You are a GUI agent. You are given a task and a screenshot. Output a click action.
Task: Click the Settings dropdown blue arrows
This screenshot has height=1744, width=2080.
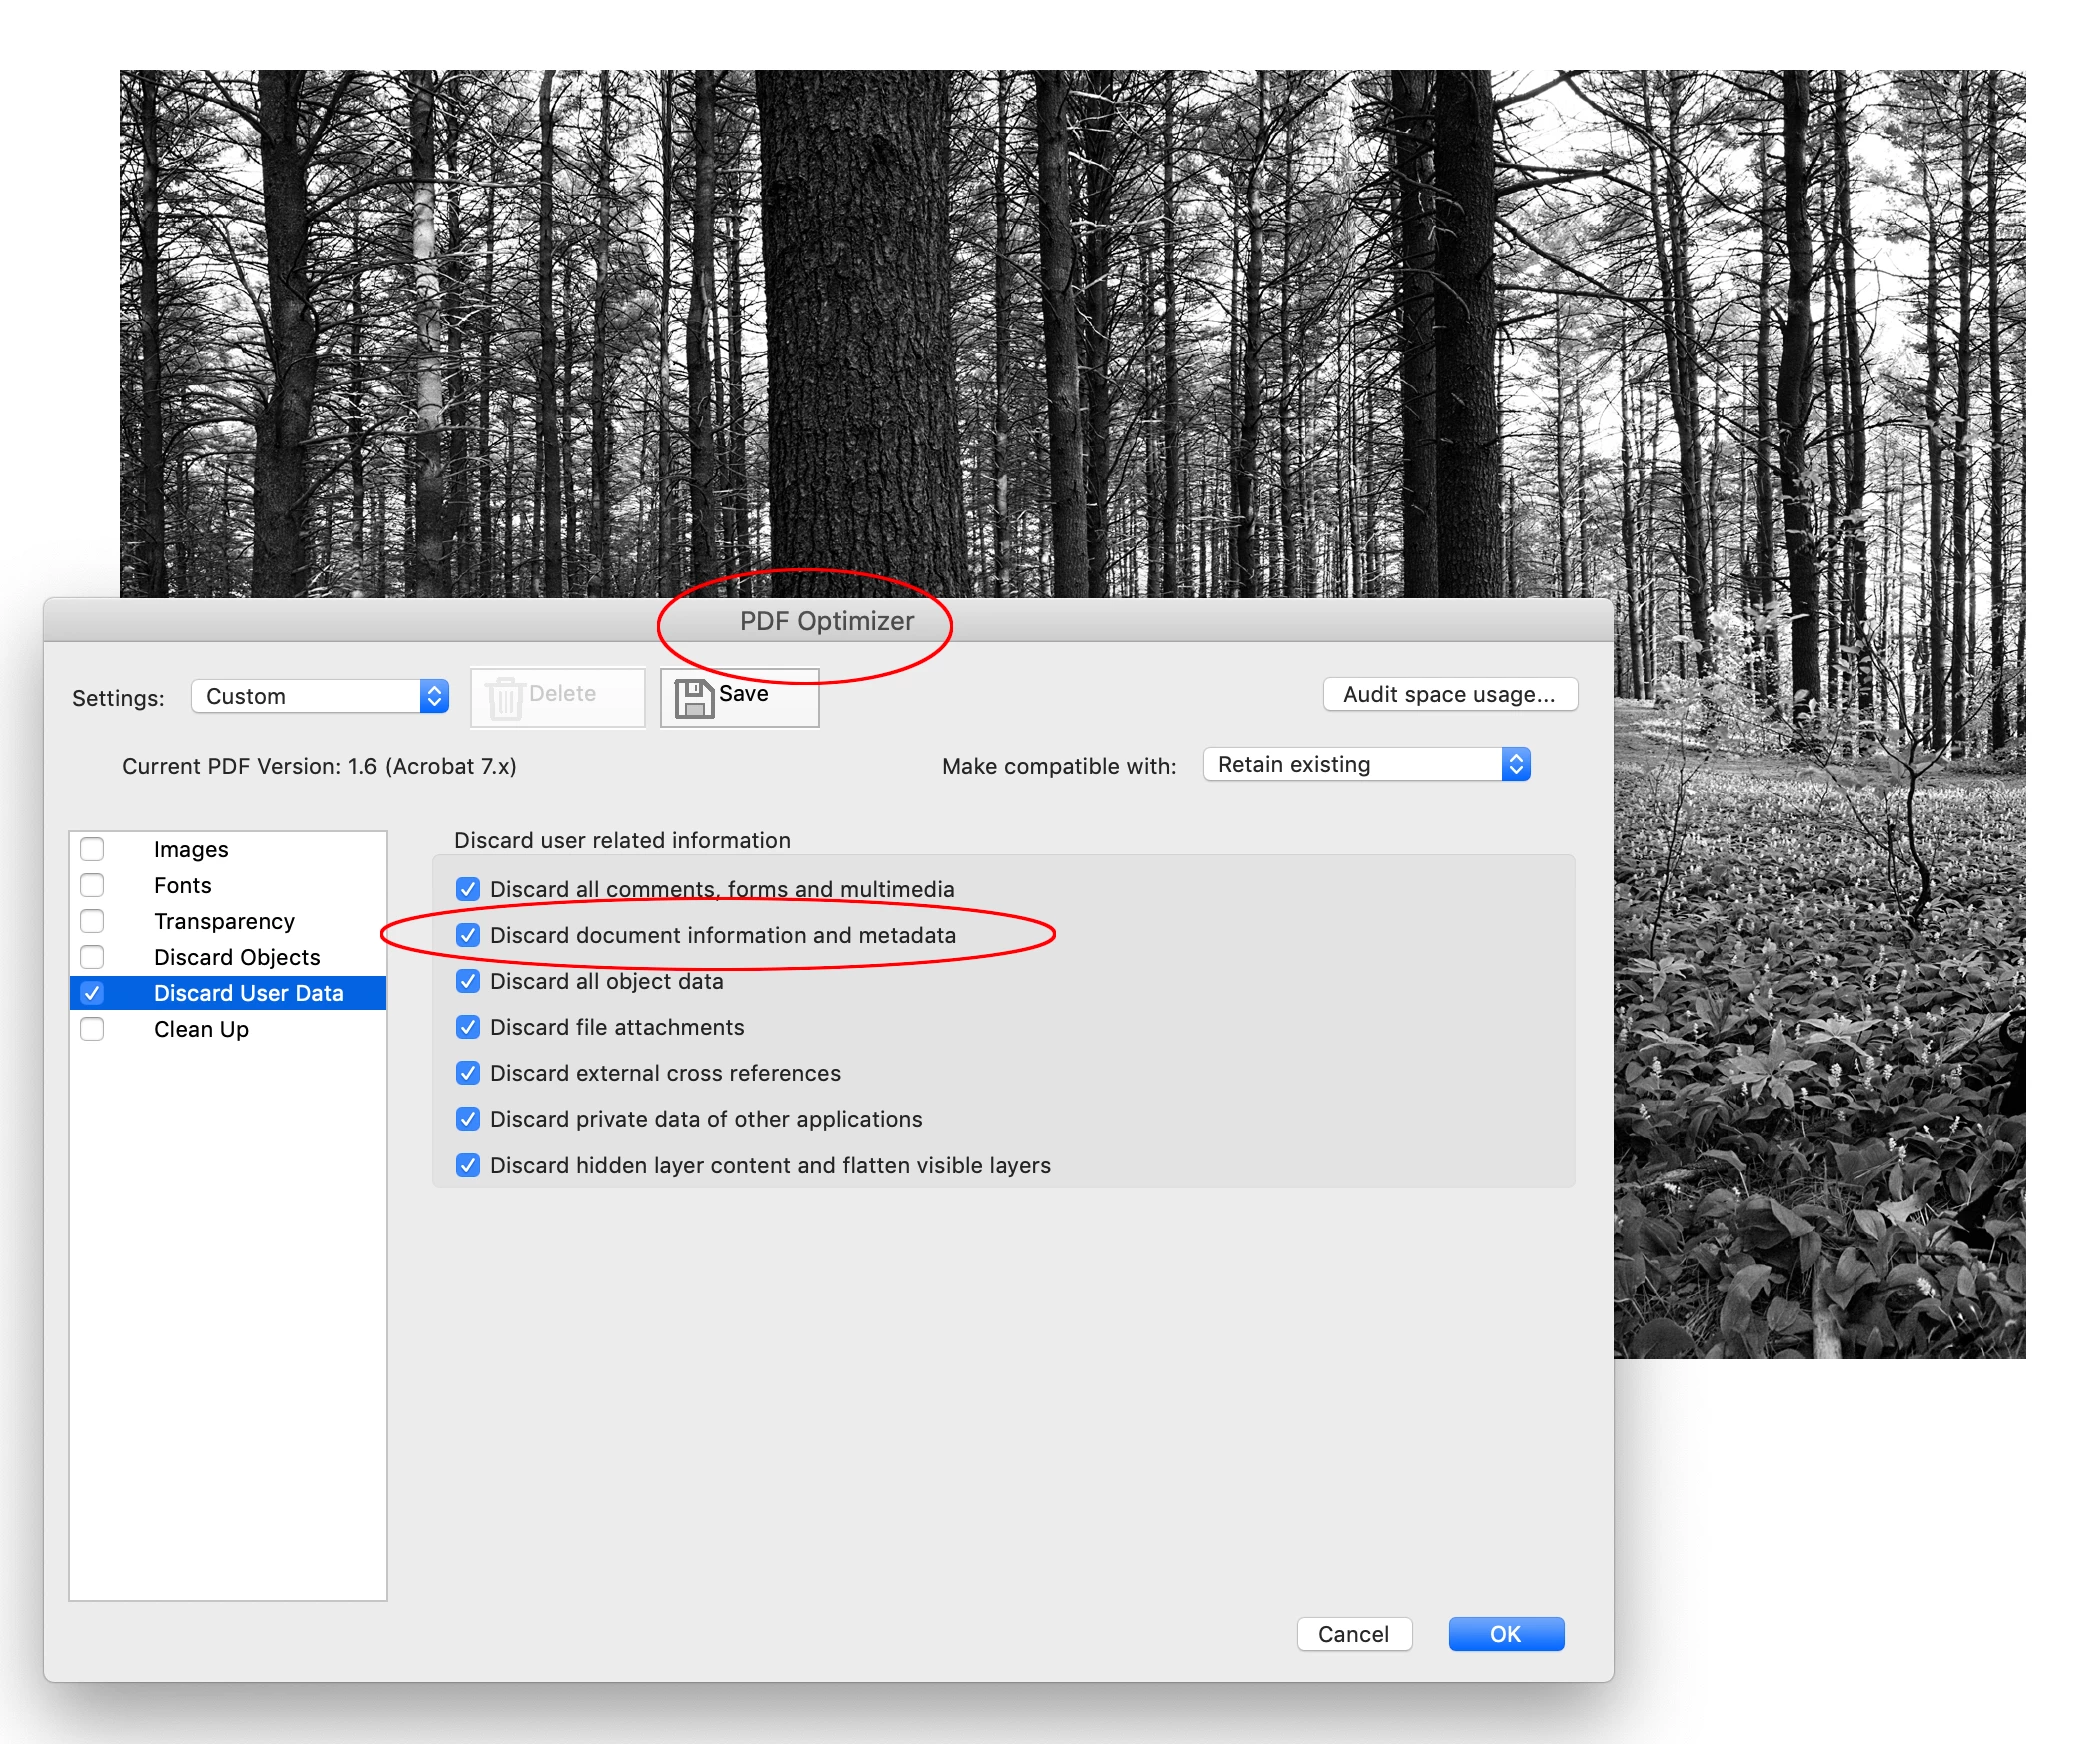[x=434, y=696]
